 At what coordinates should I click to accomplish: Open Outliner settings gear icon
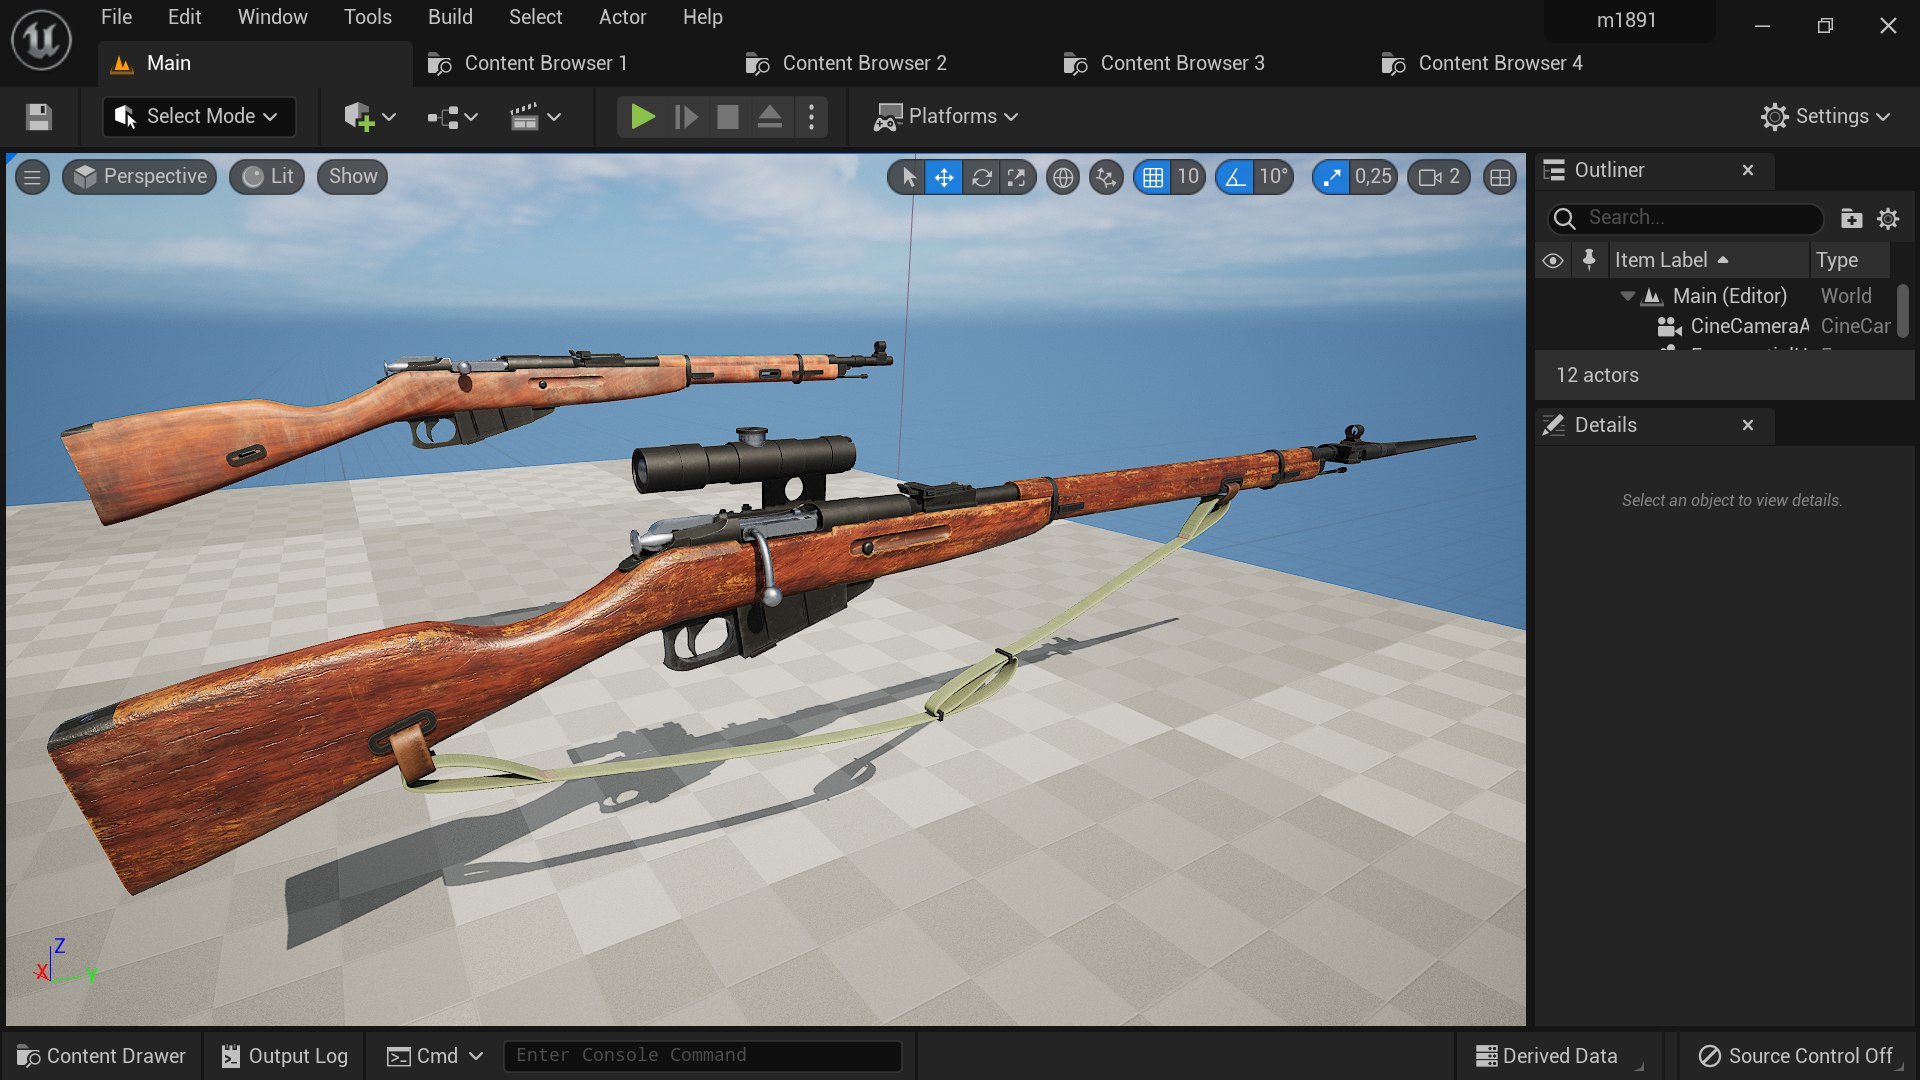pos(1888,218)
